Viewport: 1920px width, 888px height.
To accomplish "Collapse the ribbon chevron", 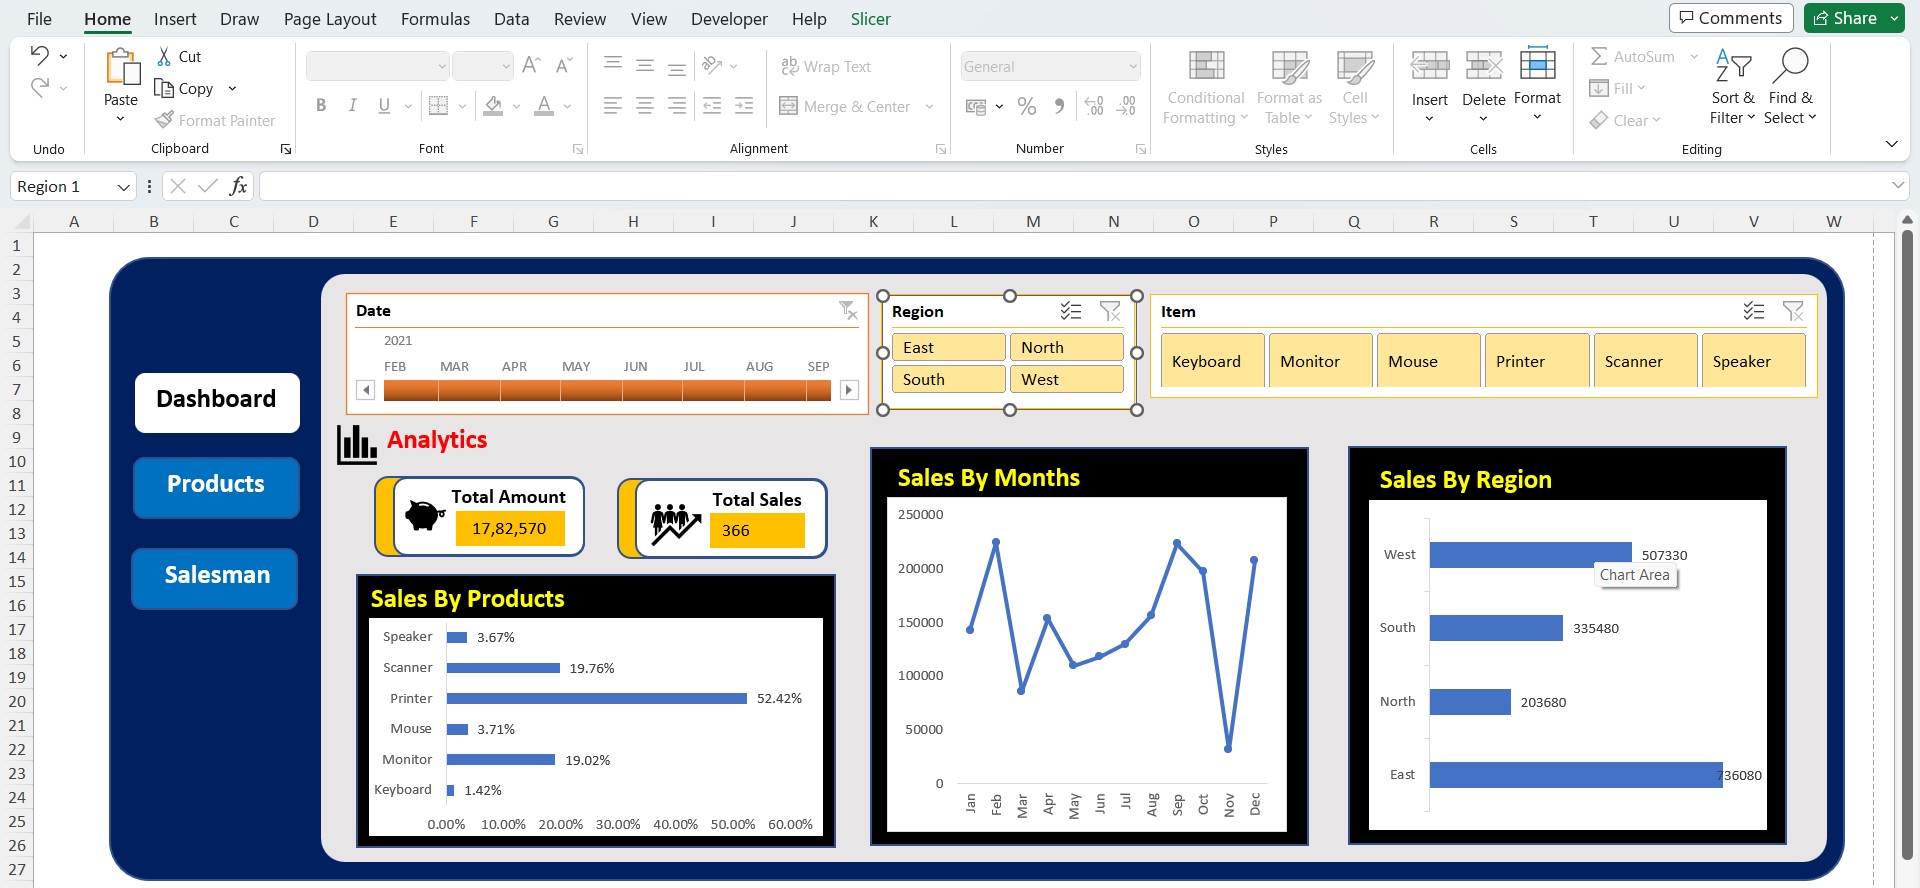I will click(x=1891, y=144).
